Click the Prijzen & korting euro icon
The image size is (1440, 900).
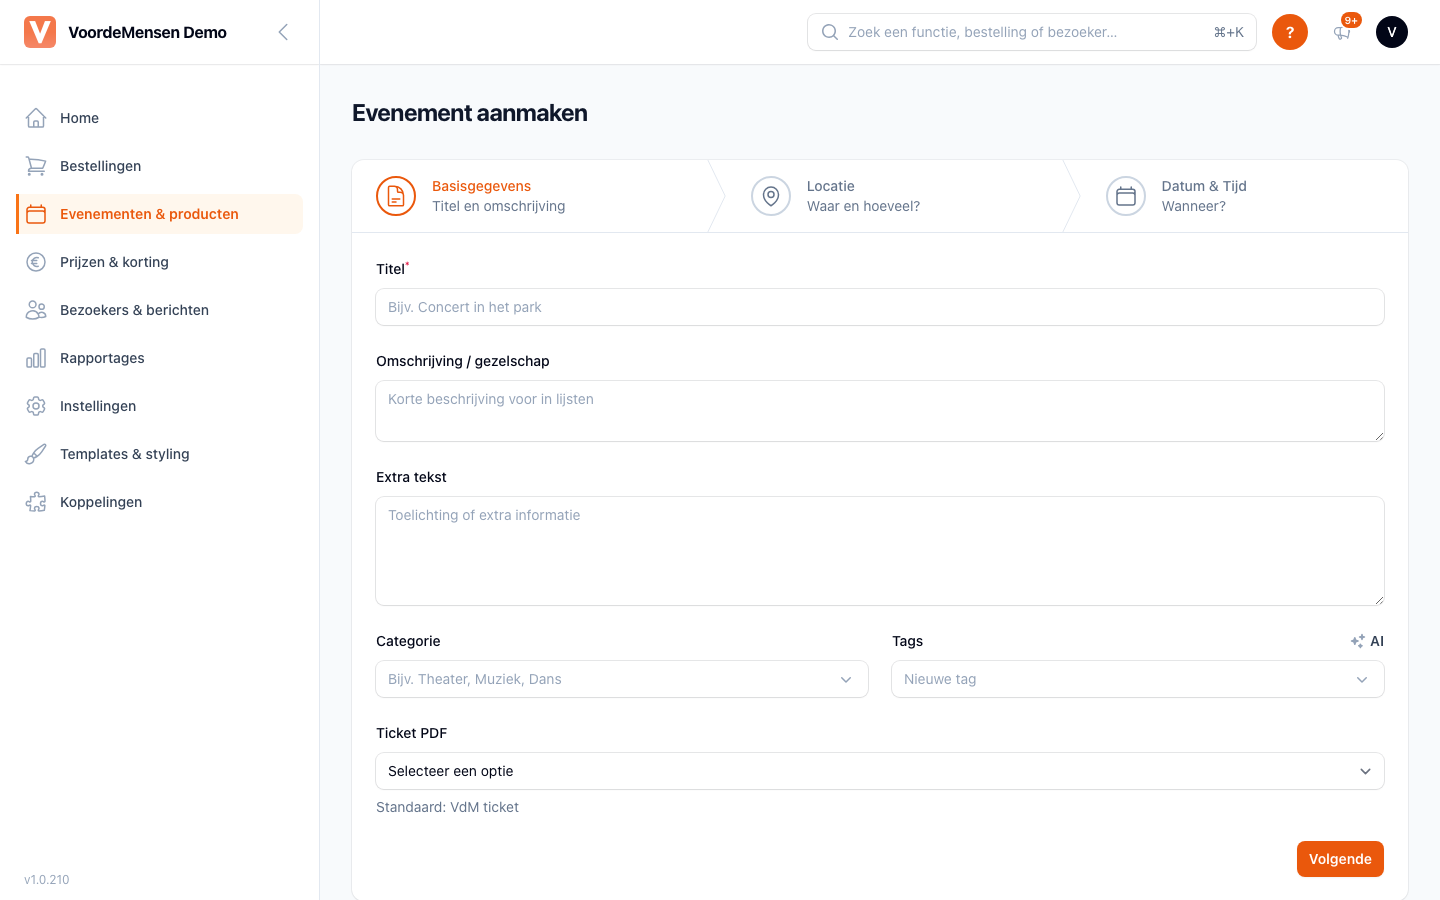click(x=36, y=262)
